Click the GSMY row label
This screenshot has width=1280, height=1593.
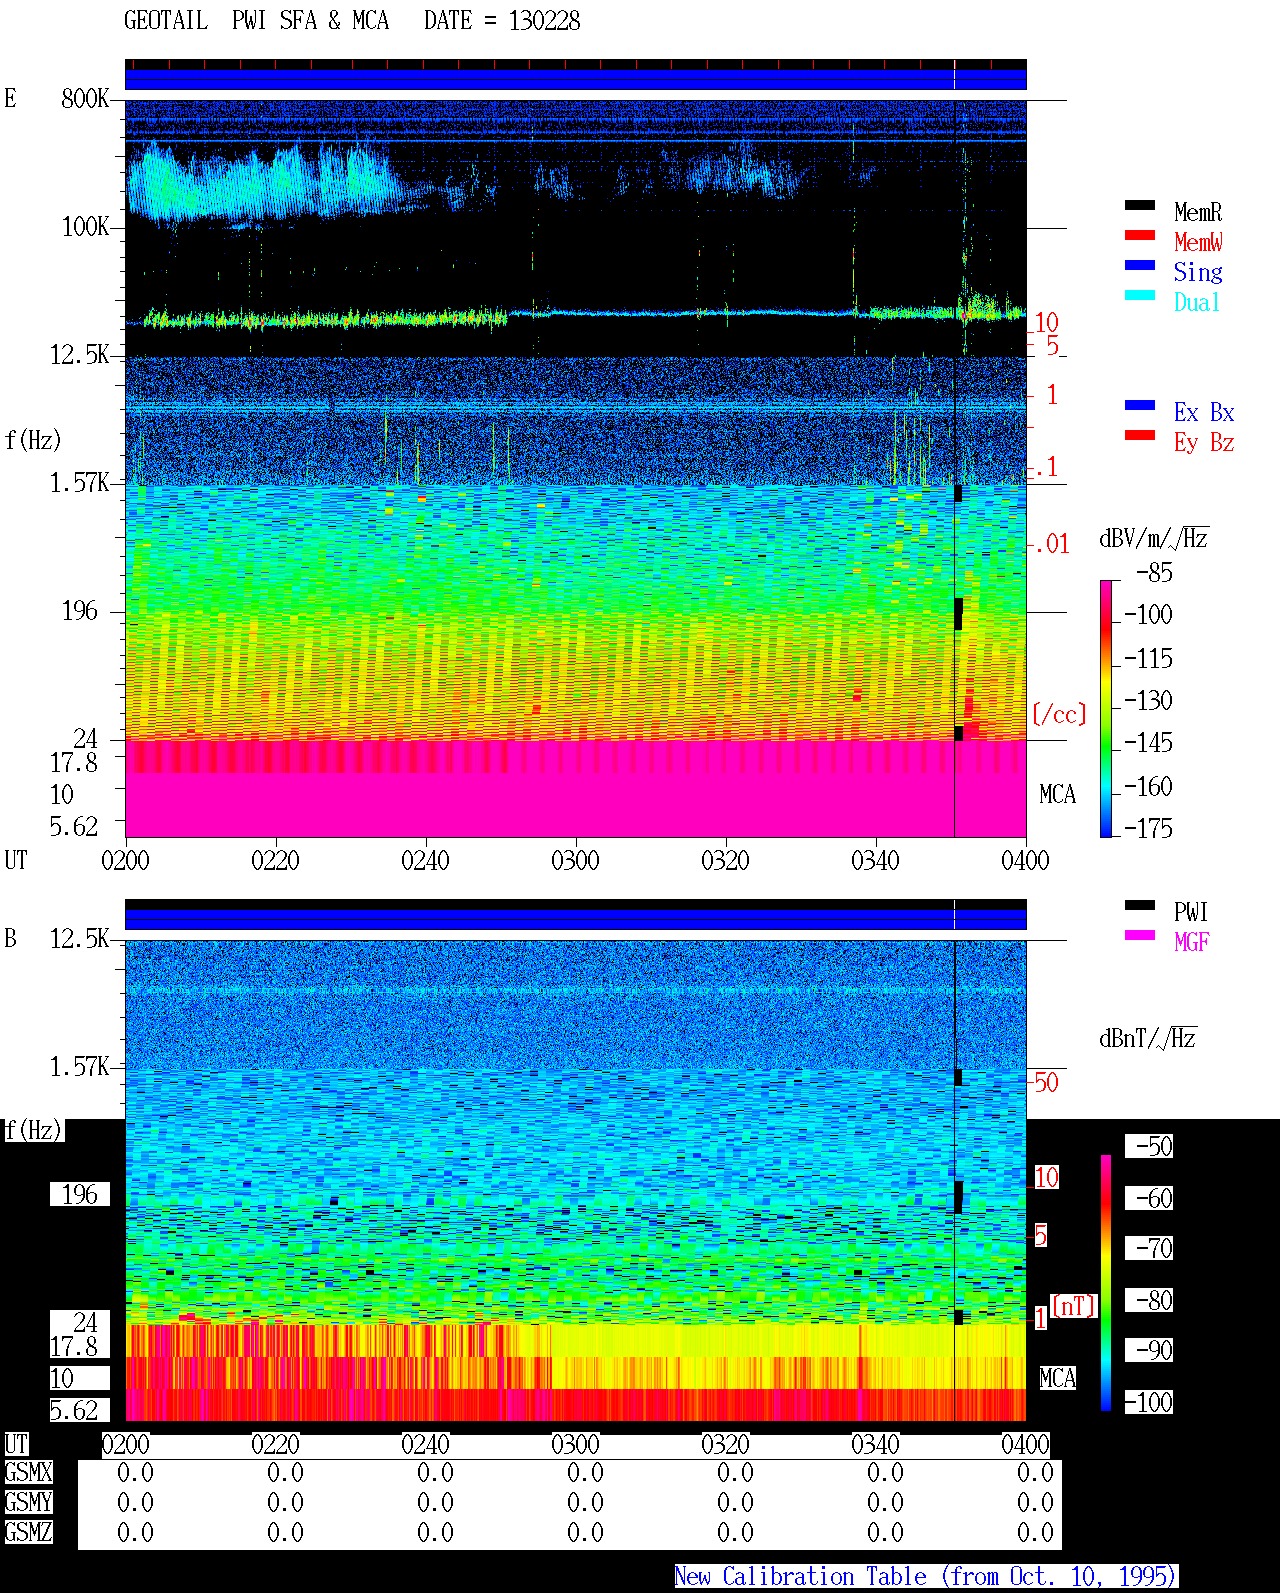point(28,1503)
